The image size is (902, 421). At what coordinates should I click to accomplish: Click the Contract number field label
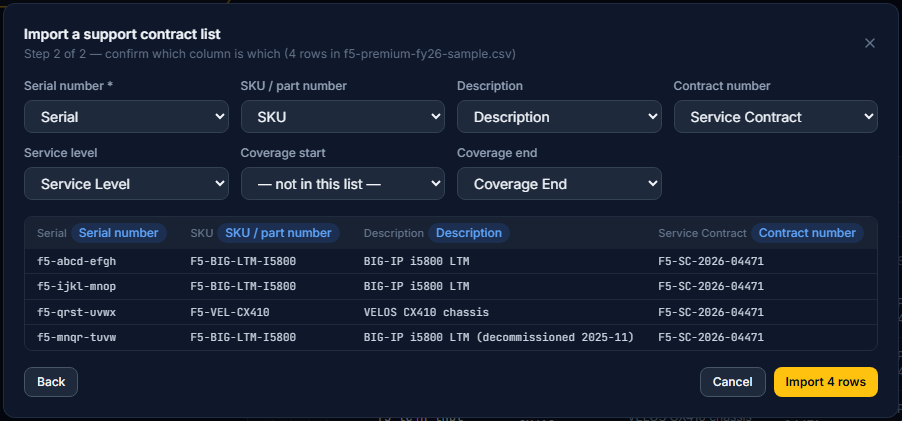722,86
